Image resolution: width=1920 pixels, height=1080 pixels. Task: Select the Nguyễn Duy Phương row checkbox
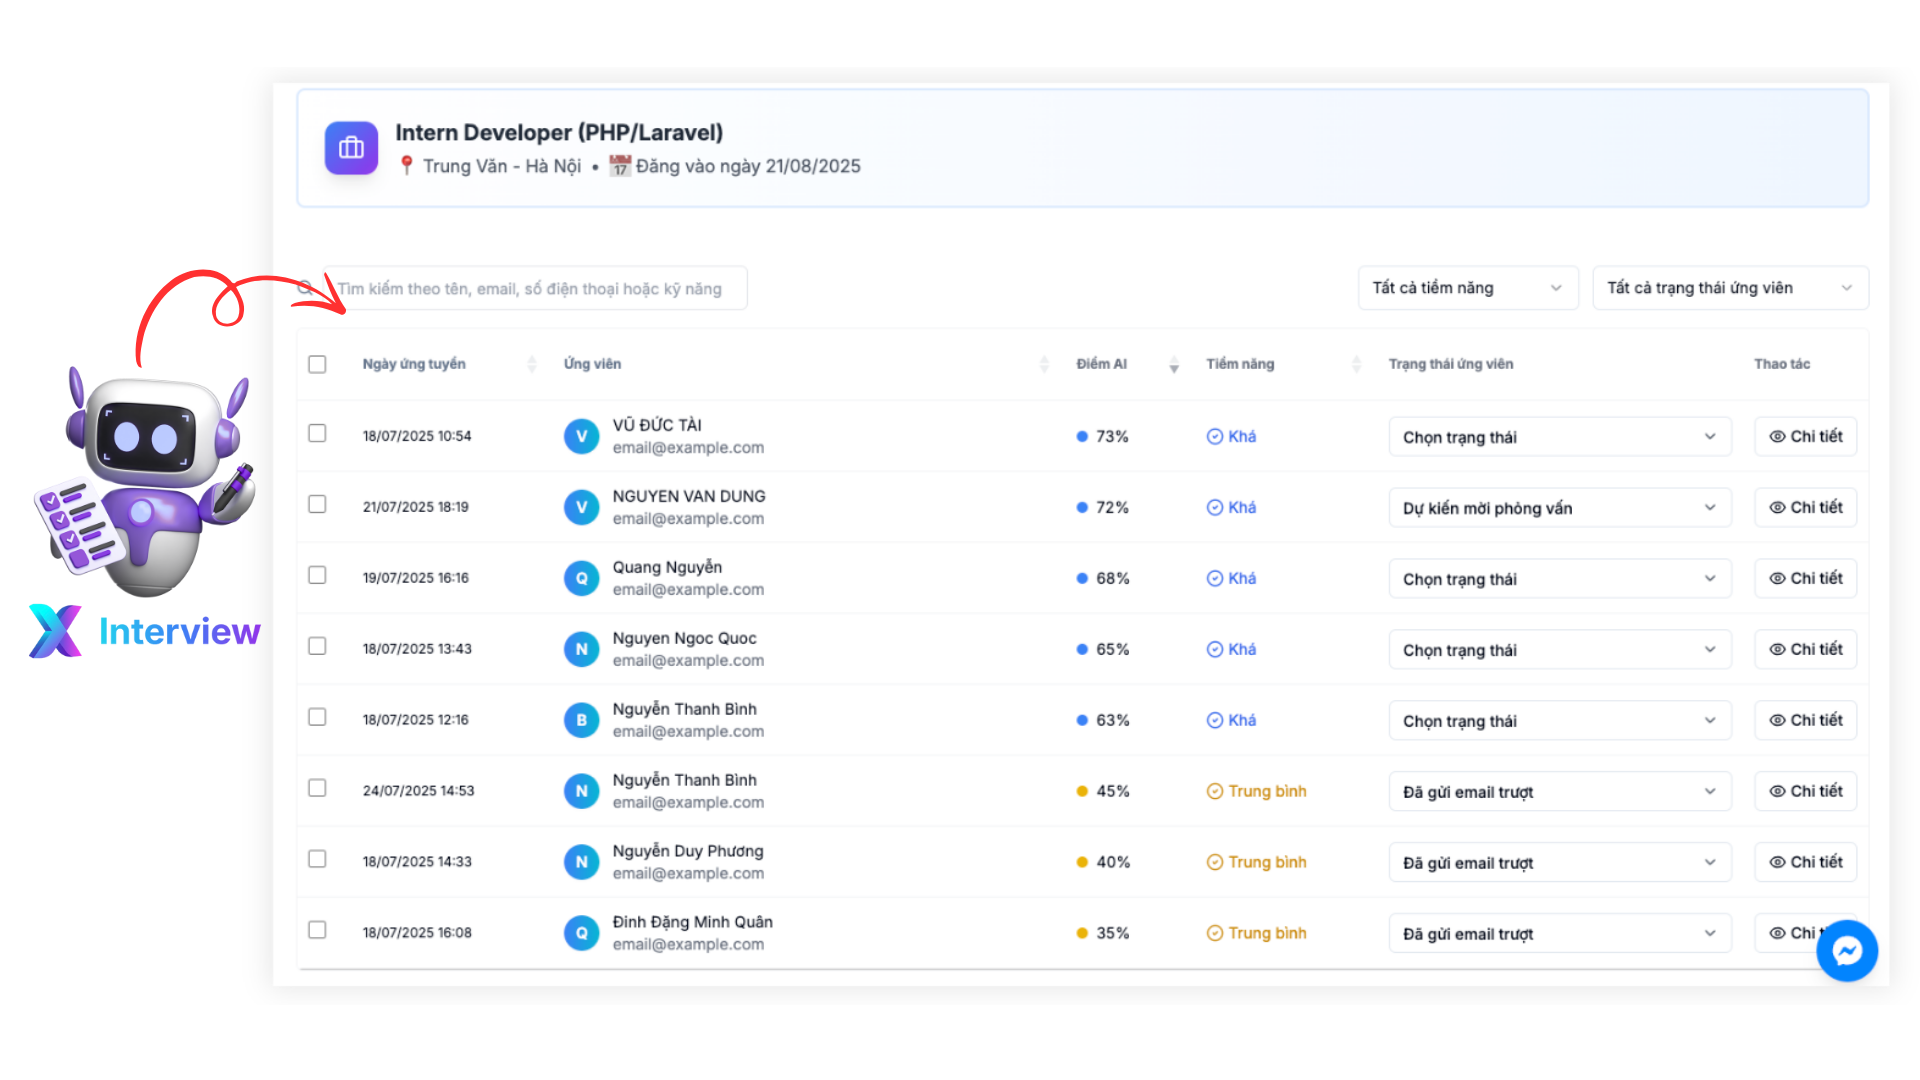317,859
